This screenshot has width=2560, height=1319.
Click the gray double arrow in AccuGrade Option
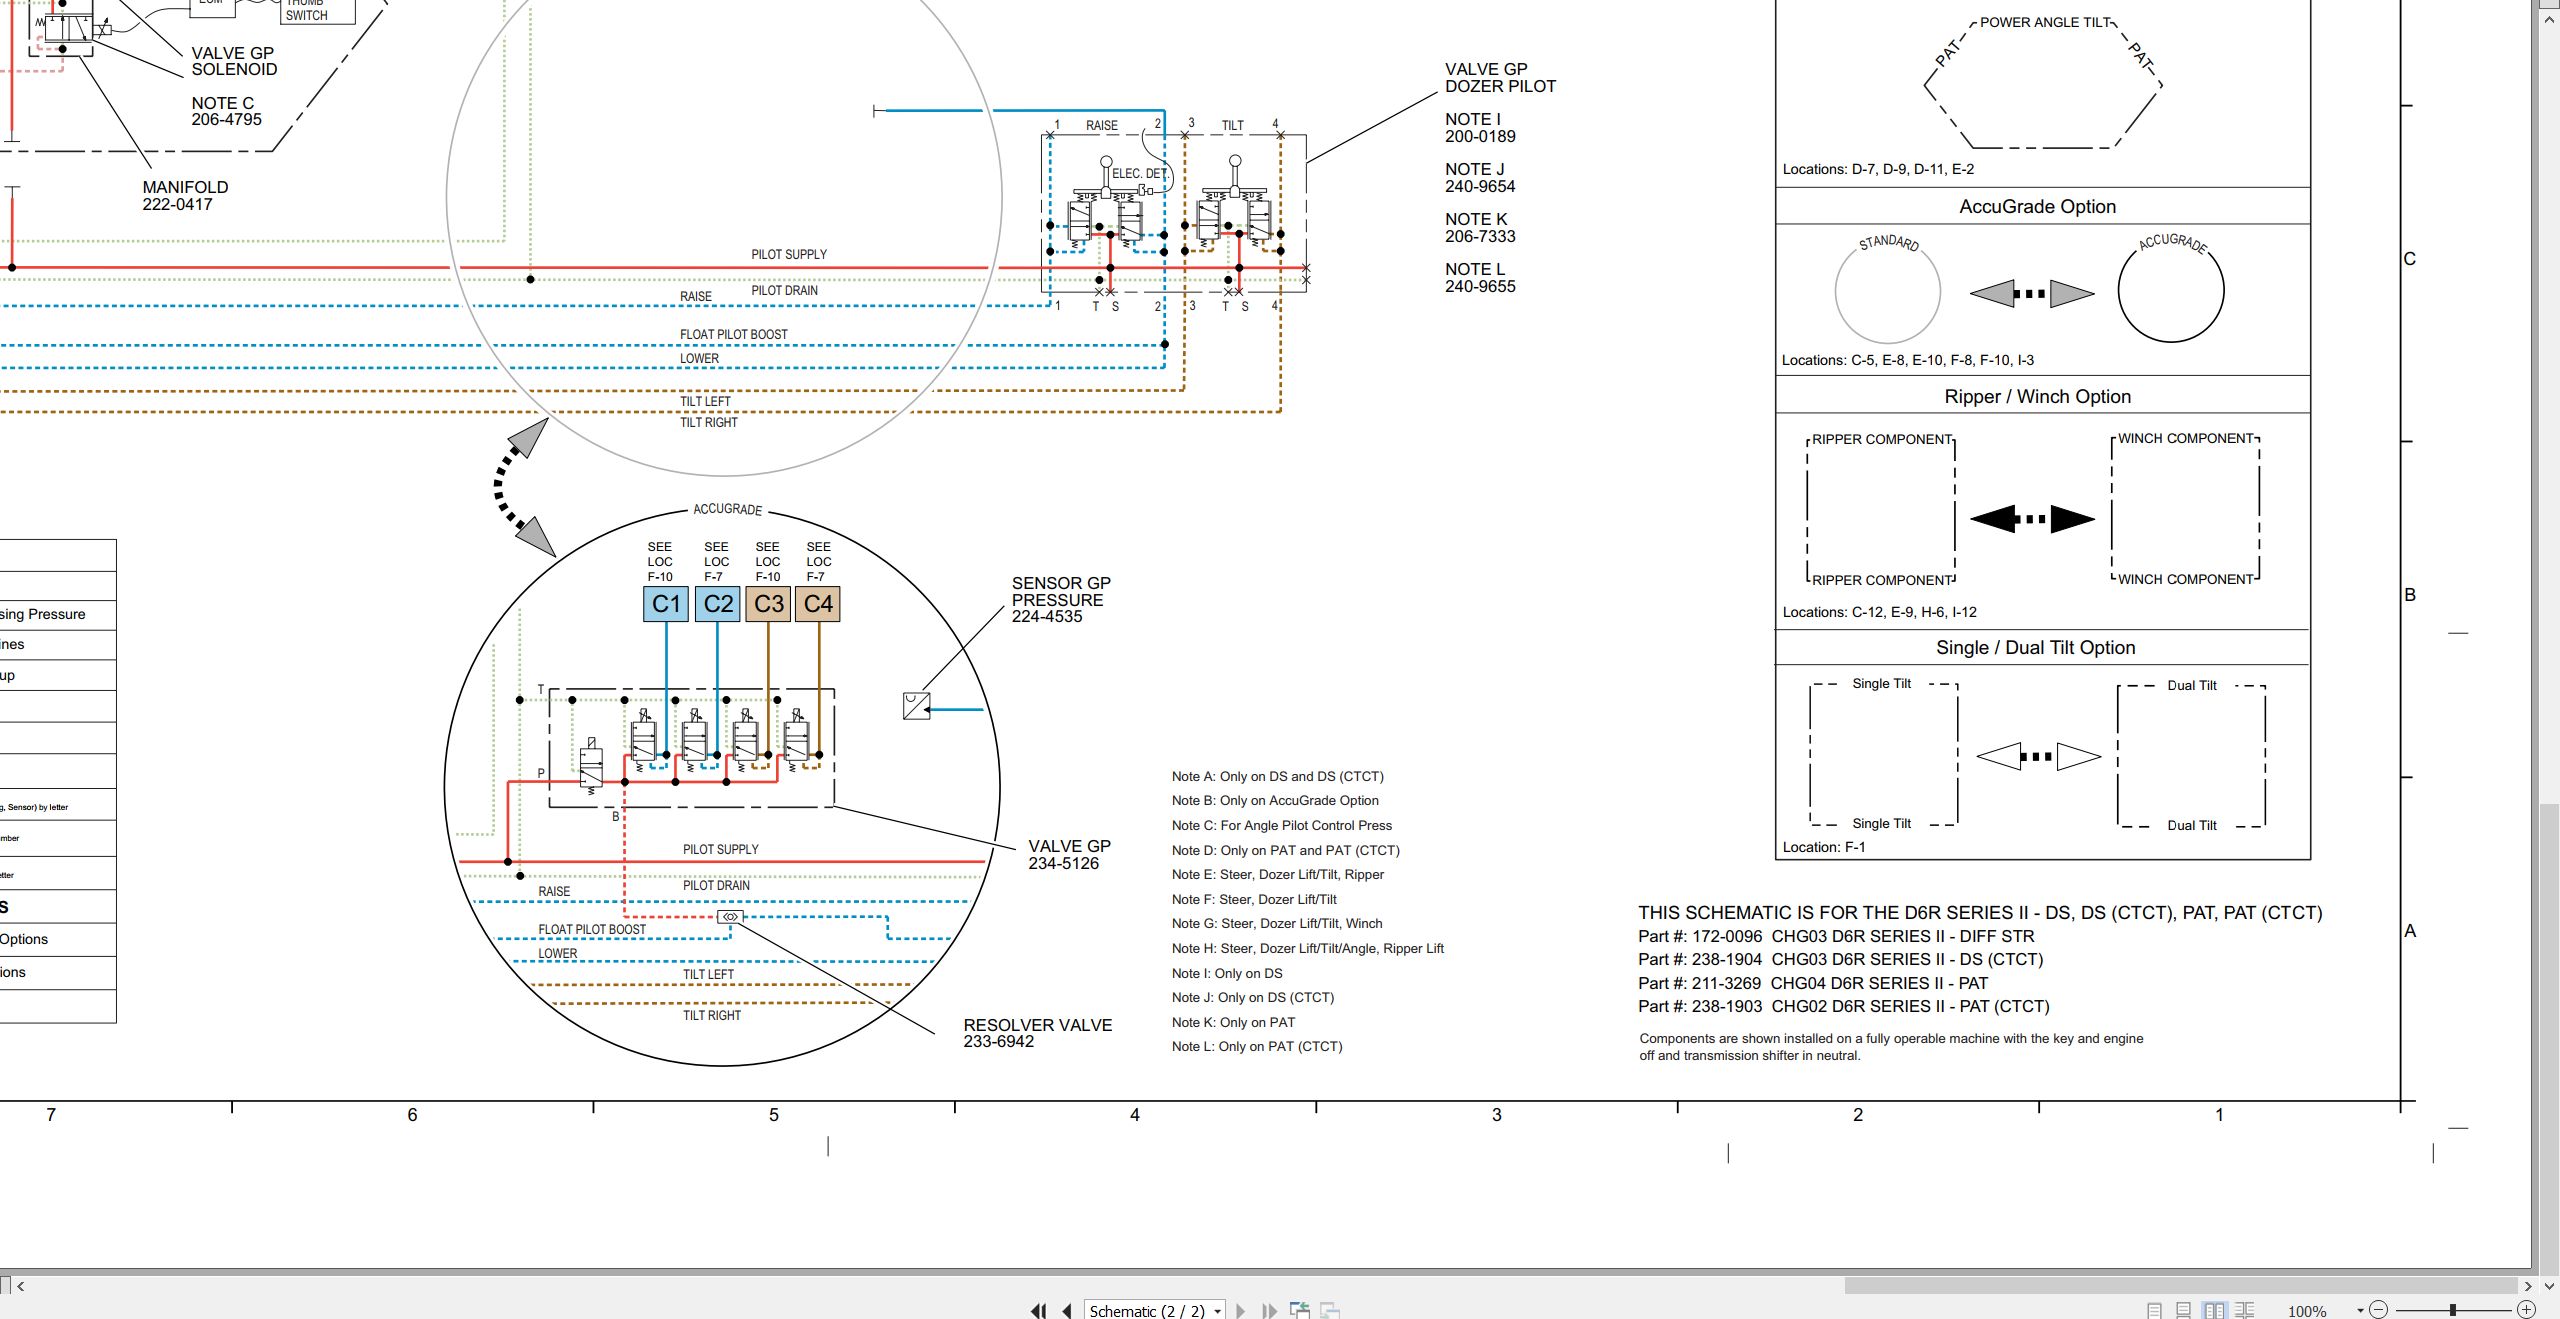[2032, 293]
